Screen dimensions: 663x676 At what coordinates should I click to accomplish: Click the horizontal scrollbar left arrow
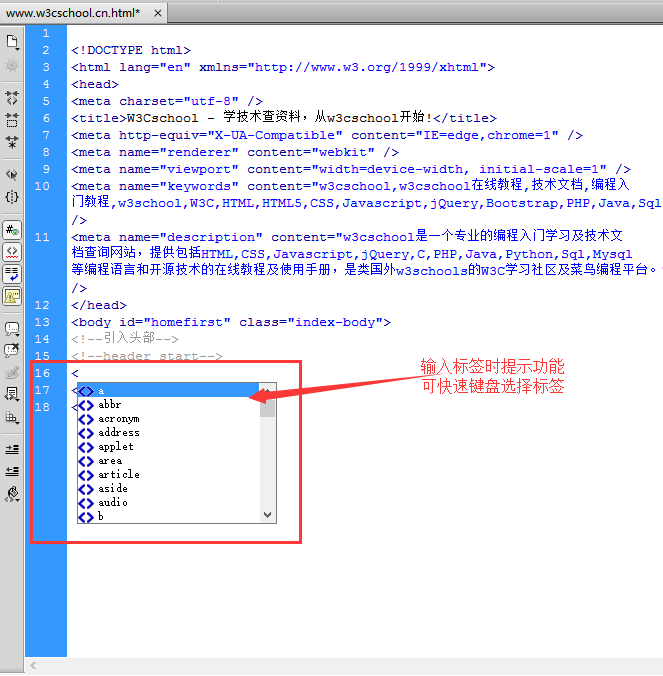33,666
